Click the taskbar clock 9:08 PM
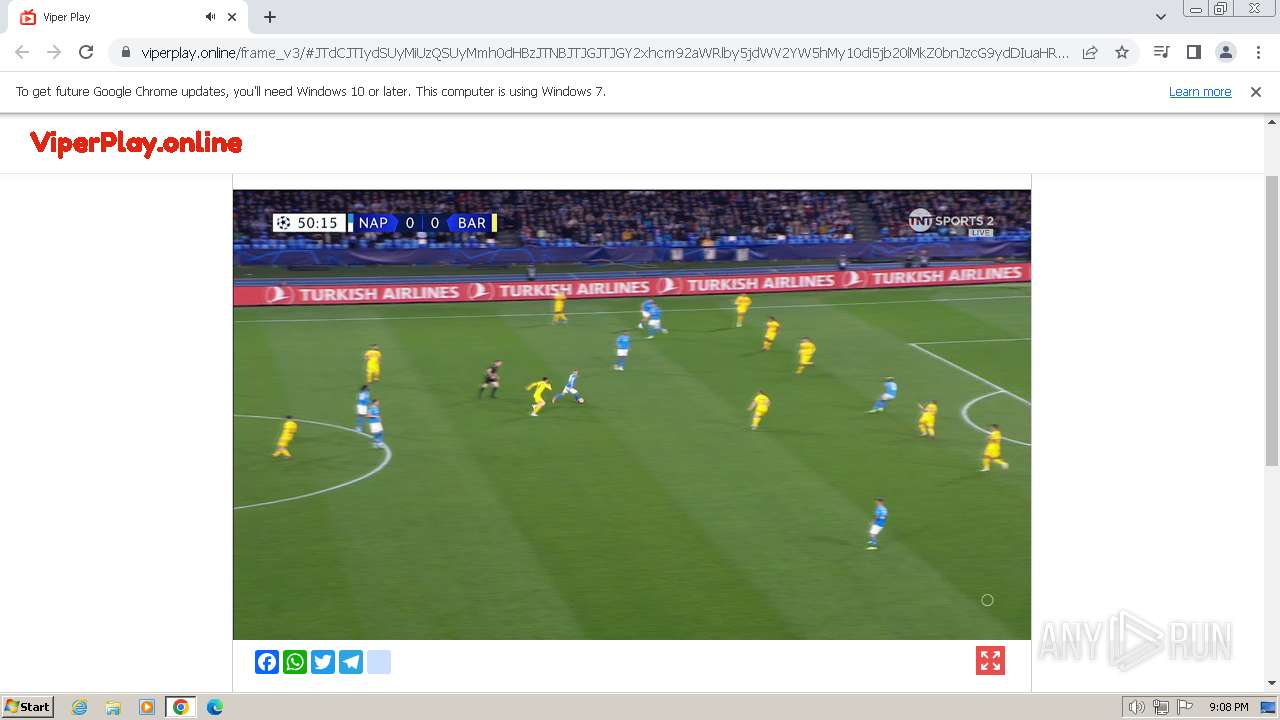Image resolution: width=1280 pixels, height=720 pixels. pos(1228,707)
